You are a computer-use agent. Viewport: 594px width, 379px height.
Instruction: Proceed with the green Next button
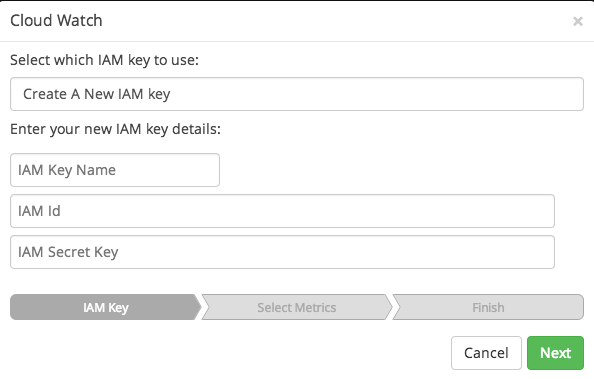tap(555, 353)
